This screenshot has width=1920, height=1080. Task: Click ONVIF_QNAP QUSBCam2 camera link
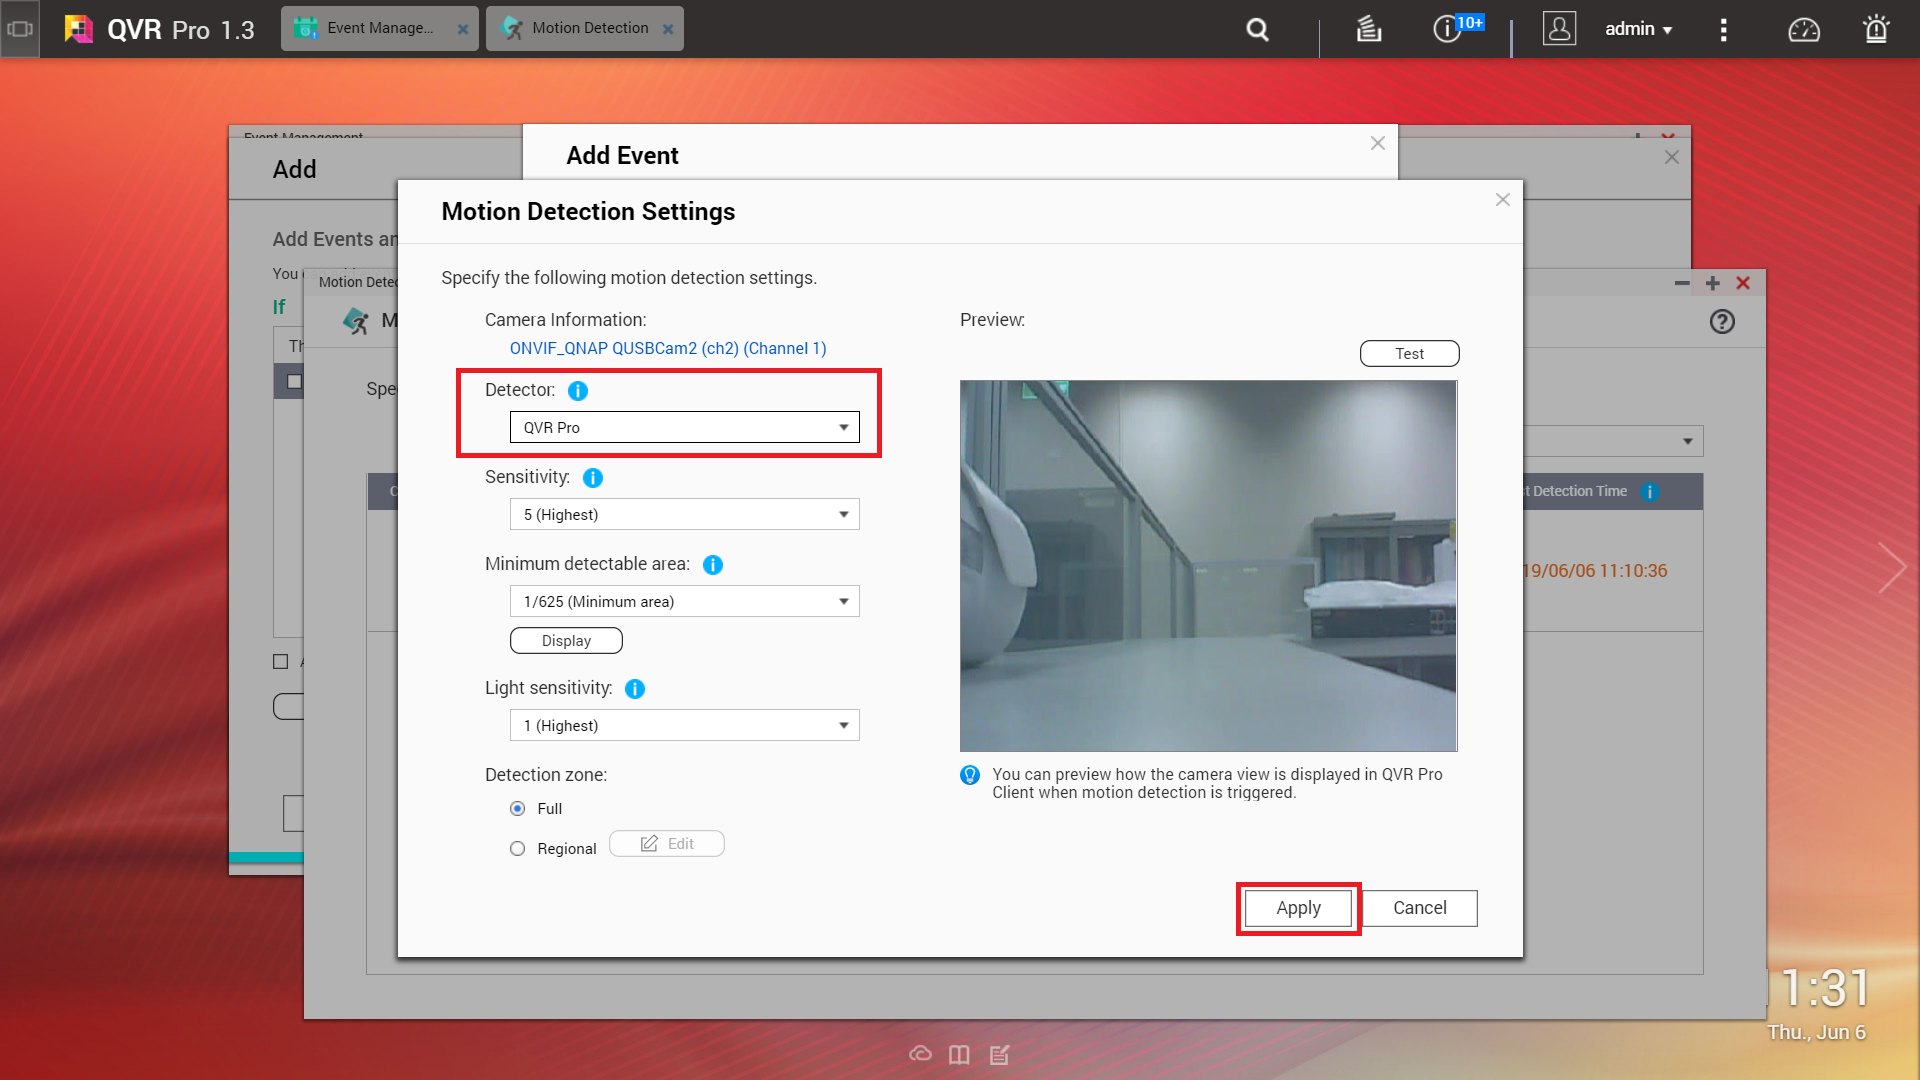point(668,348)
